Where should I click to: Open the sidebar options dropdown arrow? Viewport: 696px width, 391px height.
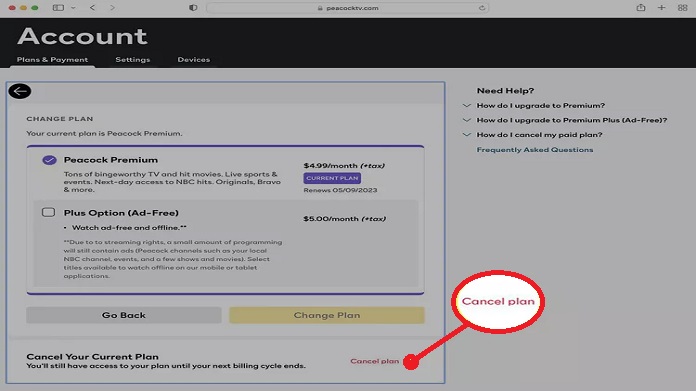pos(73,8)
